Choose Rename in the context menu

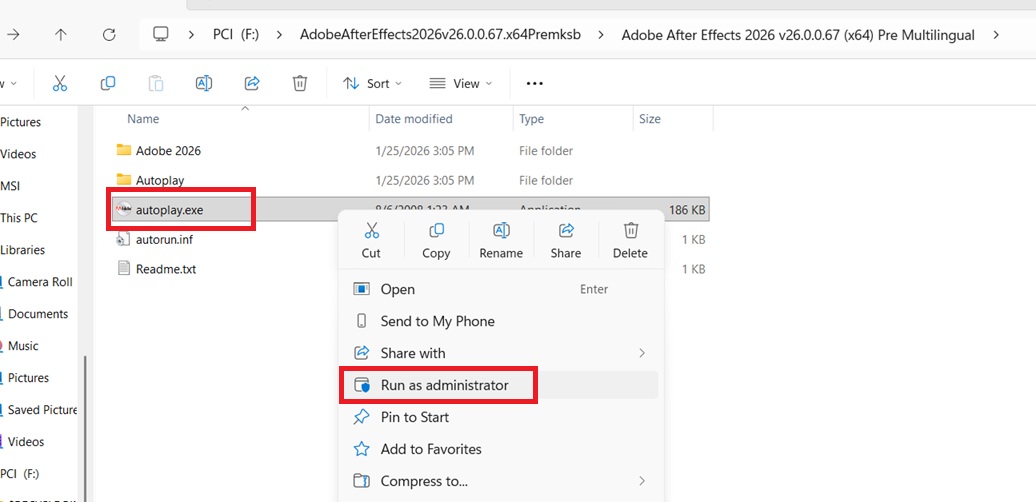click(x=501, y=240)
